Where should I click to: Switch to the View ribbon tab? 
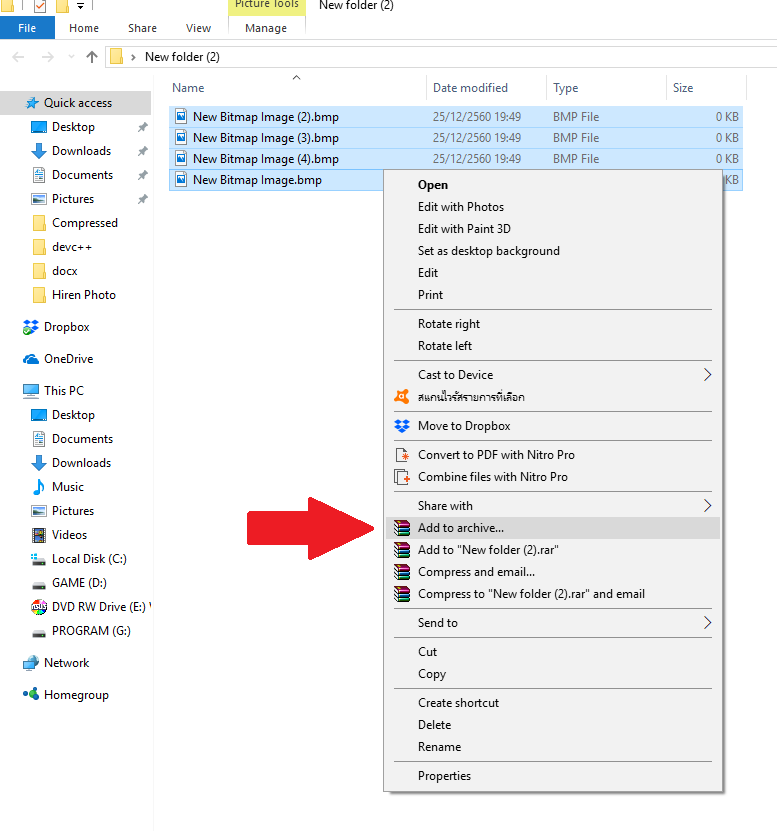click(x=198, y=28)
